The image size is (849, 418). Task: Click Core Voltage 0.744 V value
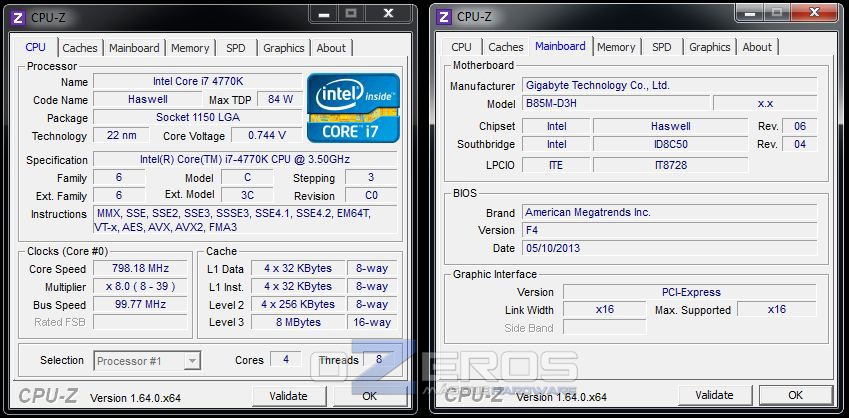coord(266,135)
